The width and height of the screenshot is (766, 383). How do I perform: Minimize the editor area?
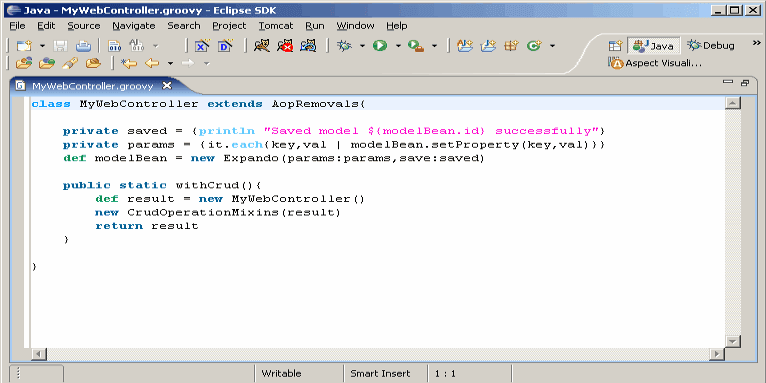coord(728,82)
